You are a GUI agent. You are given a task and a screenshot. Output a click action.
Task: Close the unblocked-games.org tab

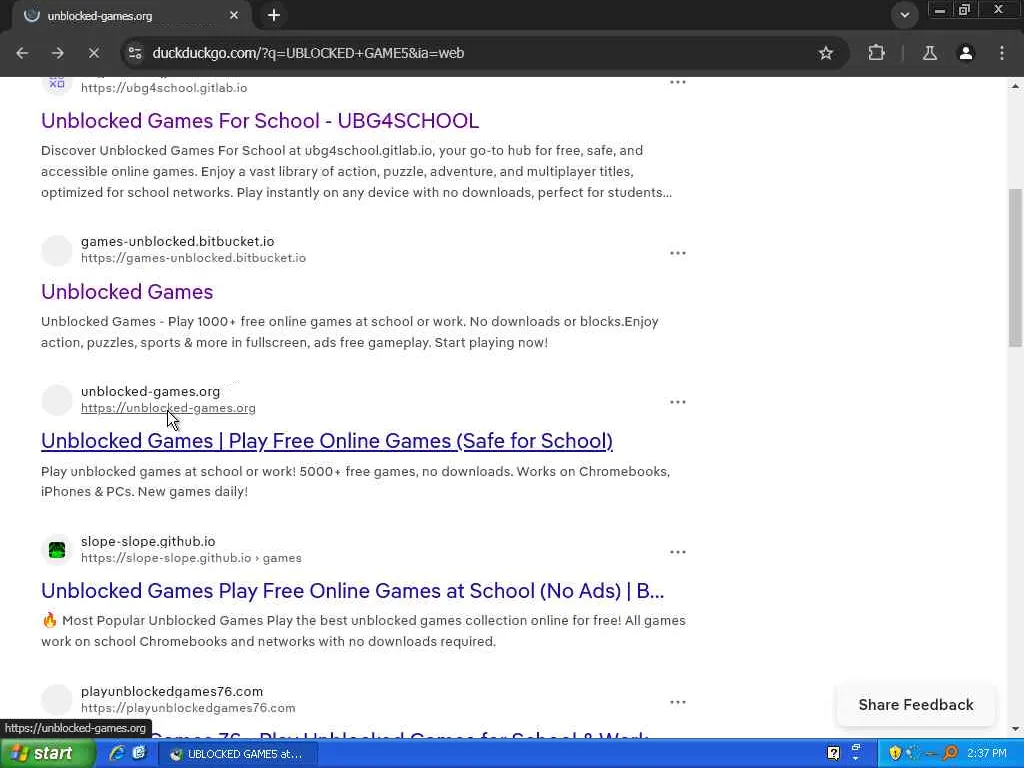234,15
